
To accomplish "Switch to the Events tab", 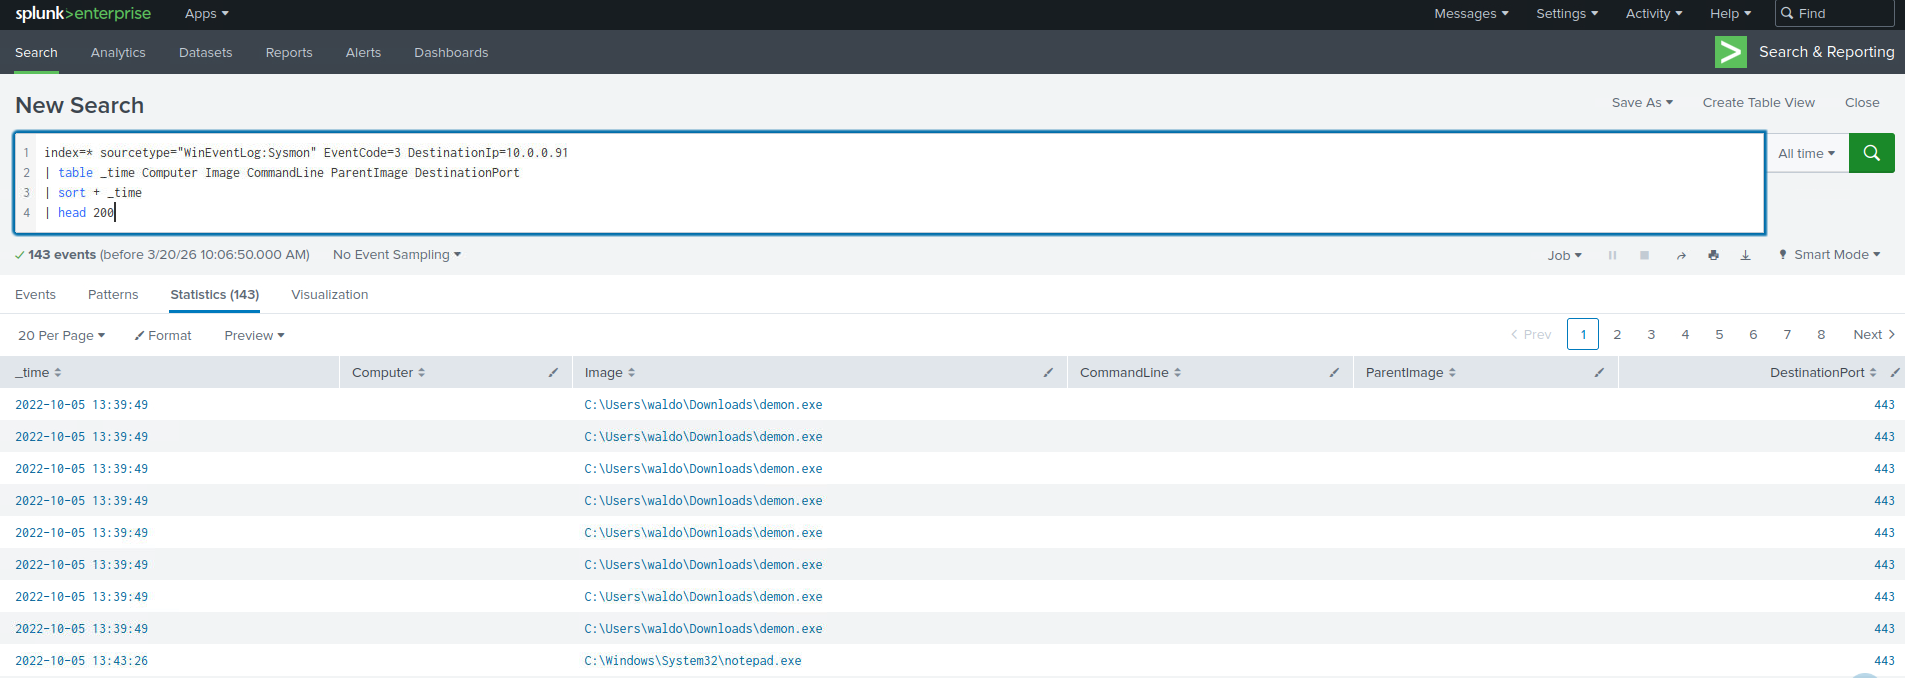I will (x=35, y=295).
